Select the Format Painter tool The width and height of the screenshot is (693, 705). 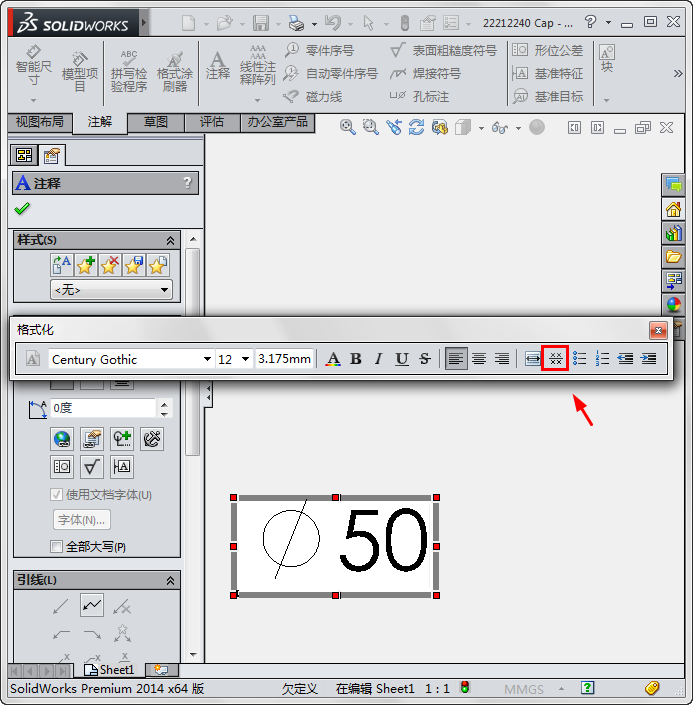(174, 72)
